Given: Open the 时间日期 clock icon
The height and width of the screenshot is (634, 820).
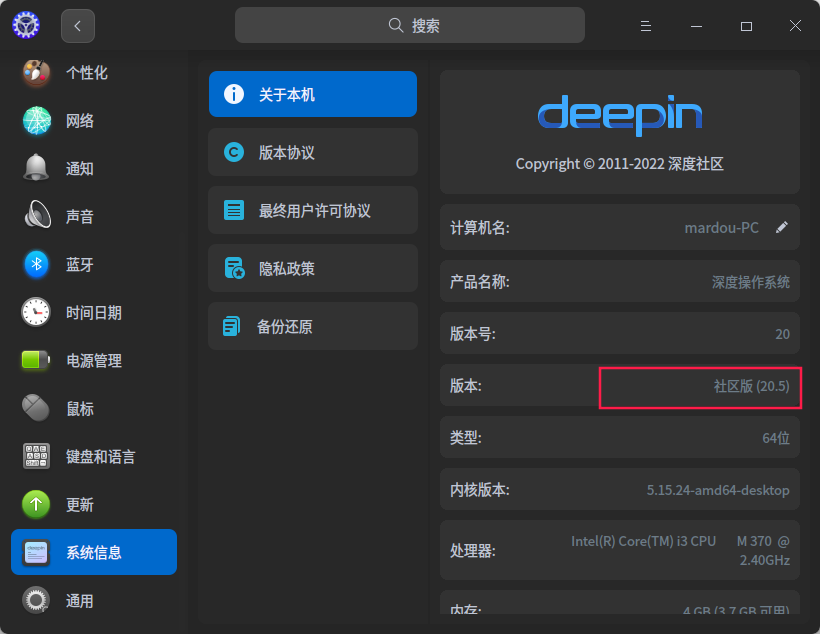Looking at the screenshot, I should (36, 312).
